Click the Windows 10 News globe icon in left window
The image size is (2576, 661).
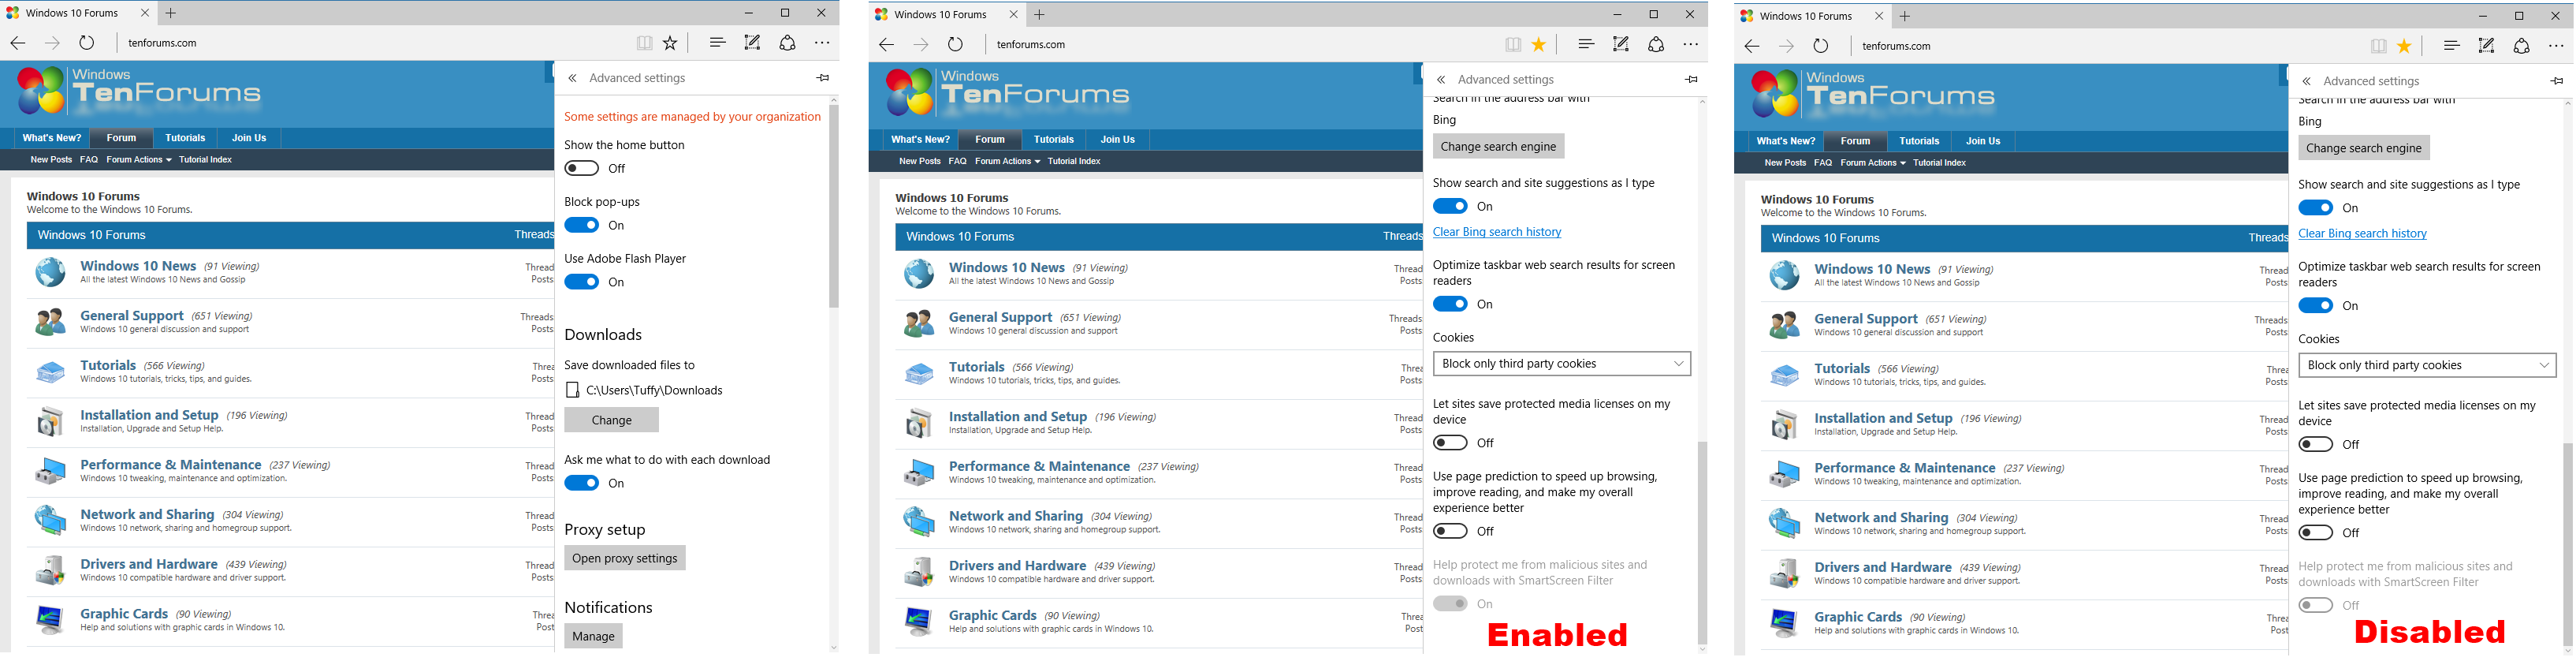(x=50, y=272)
